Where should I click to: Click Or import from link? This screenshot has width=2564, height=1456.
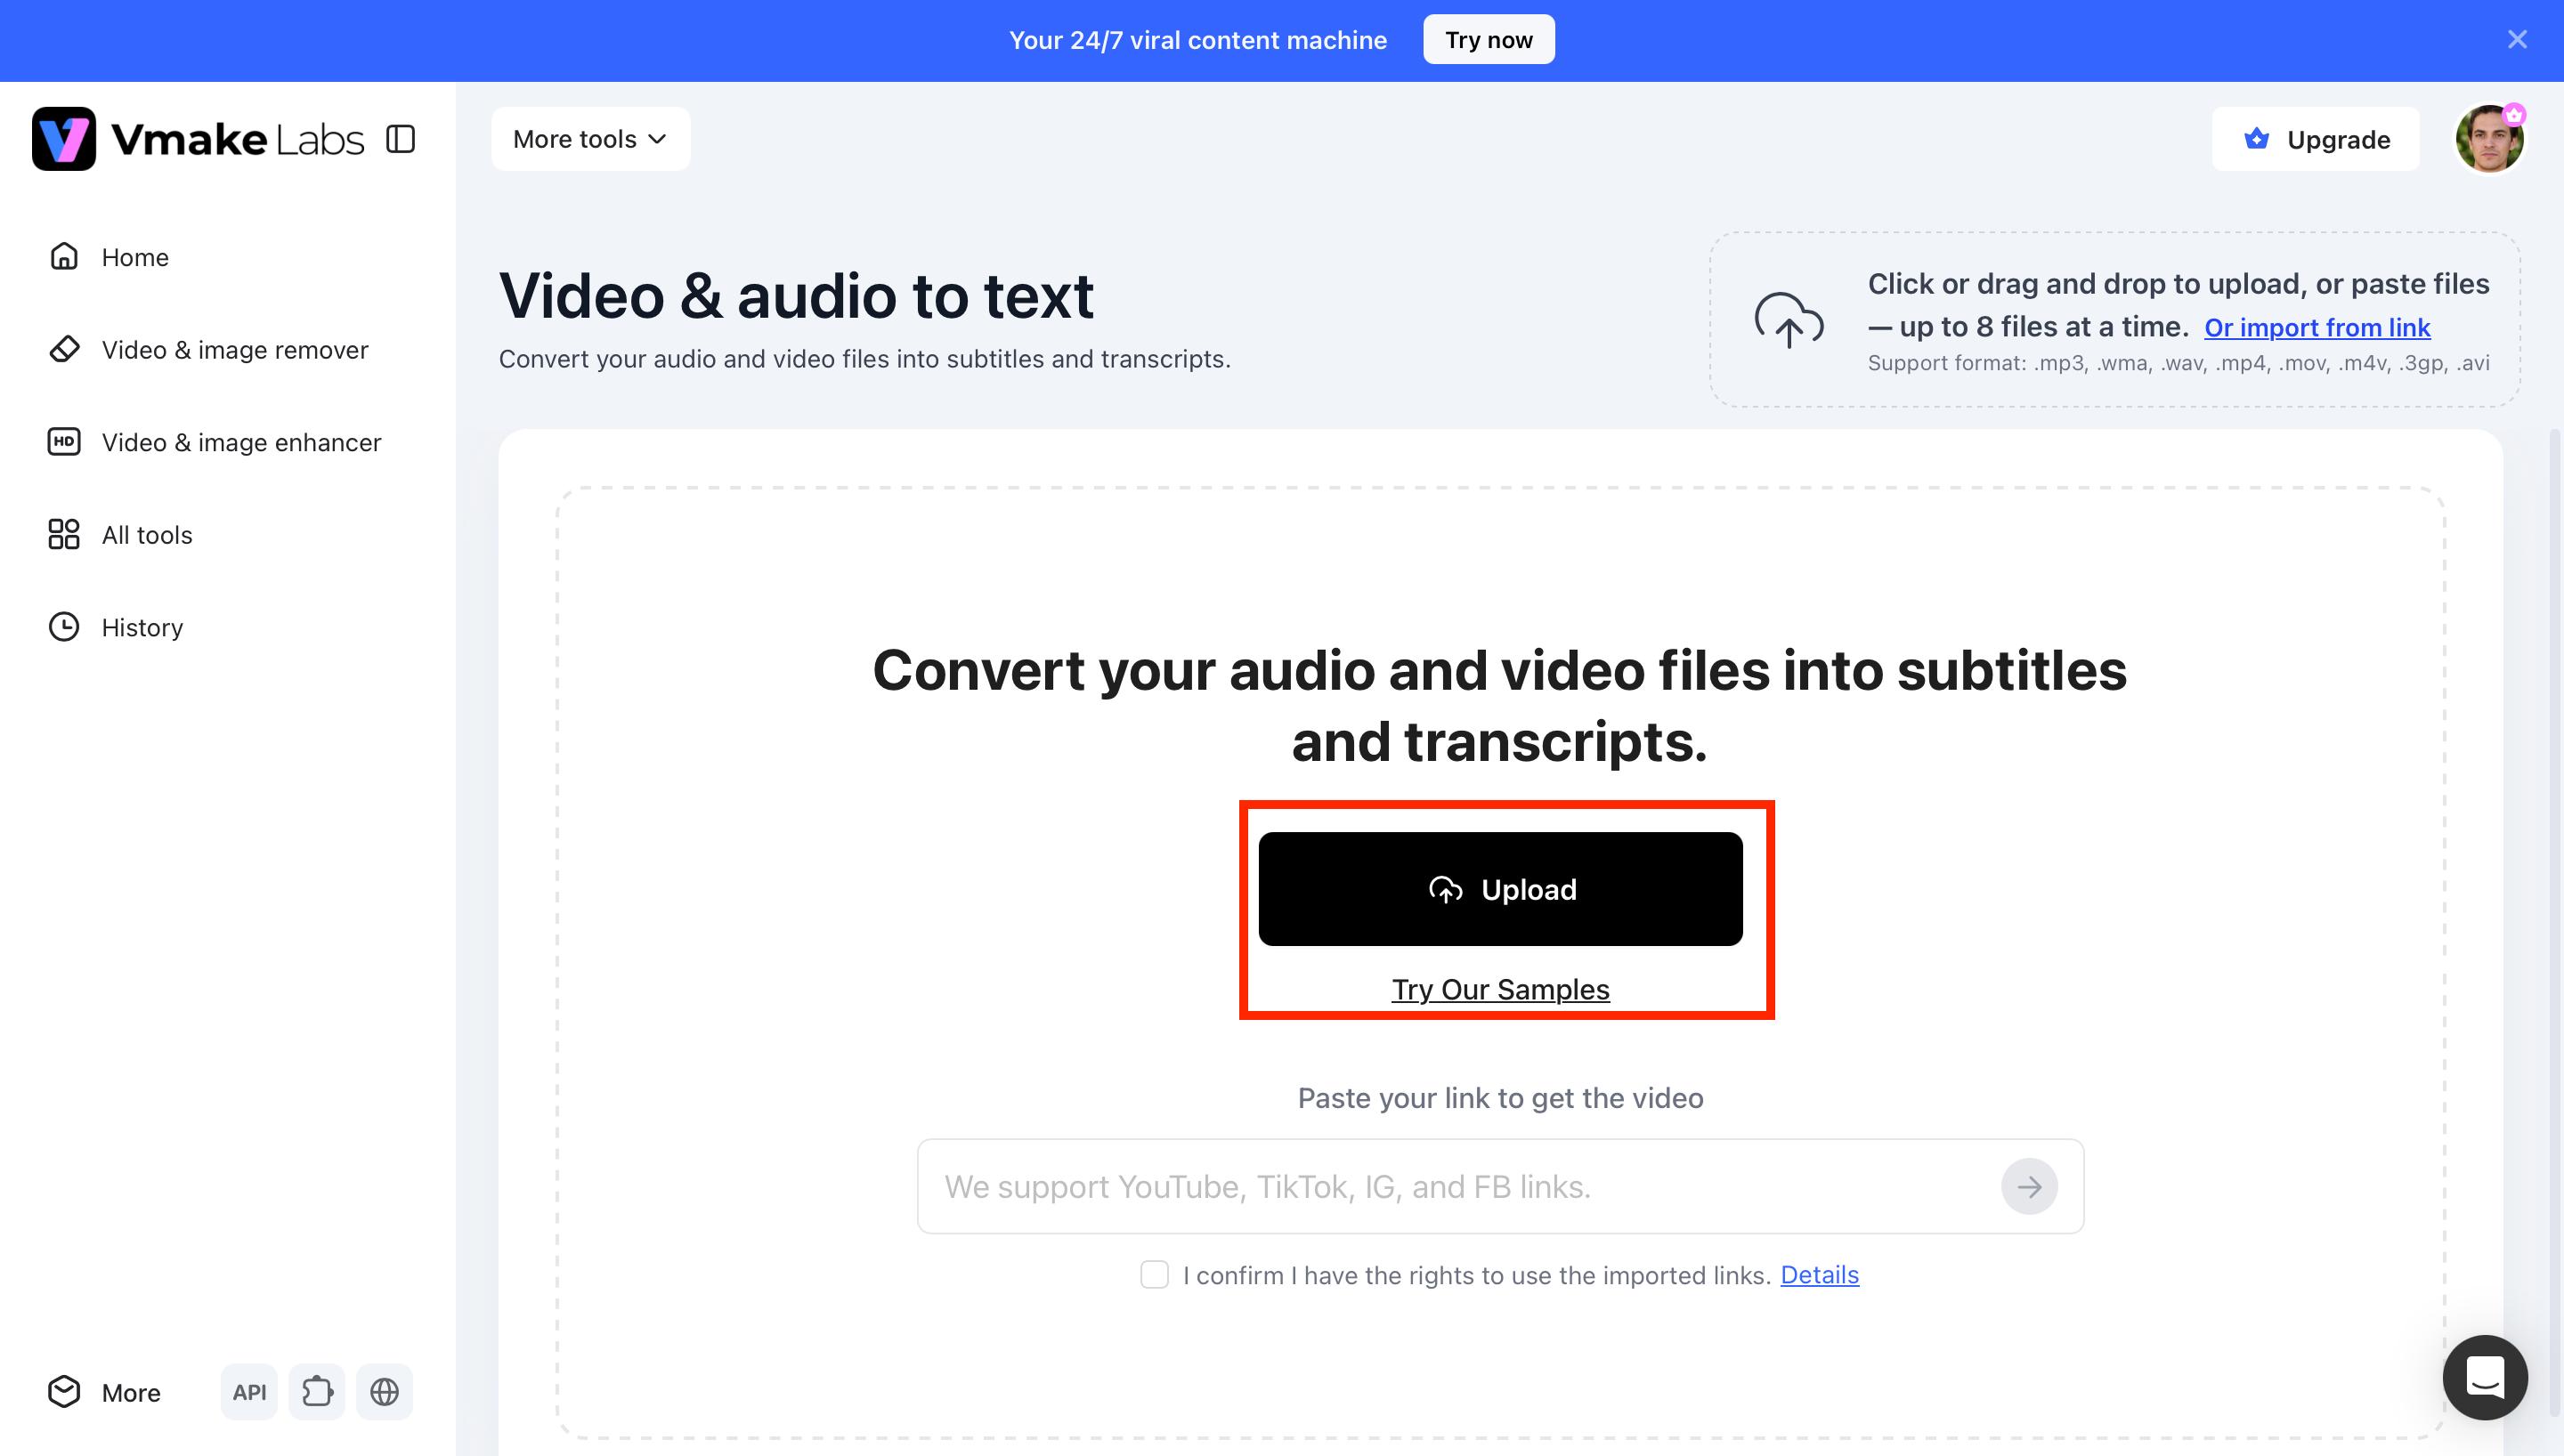2317,328
